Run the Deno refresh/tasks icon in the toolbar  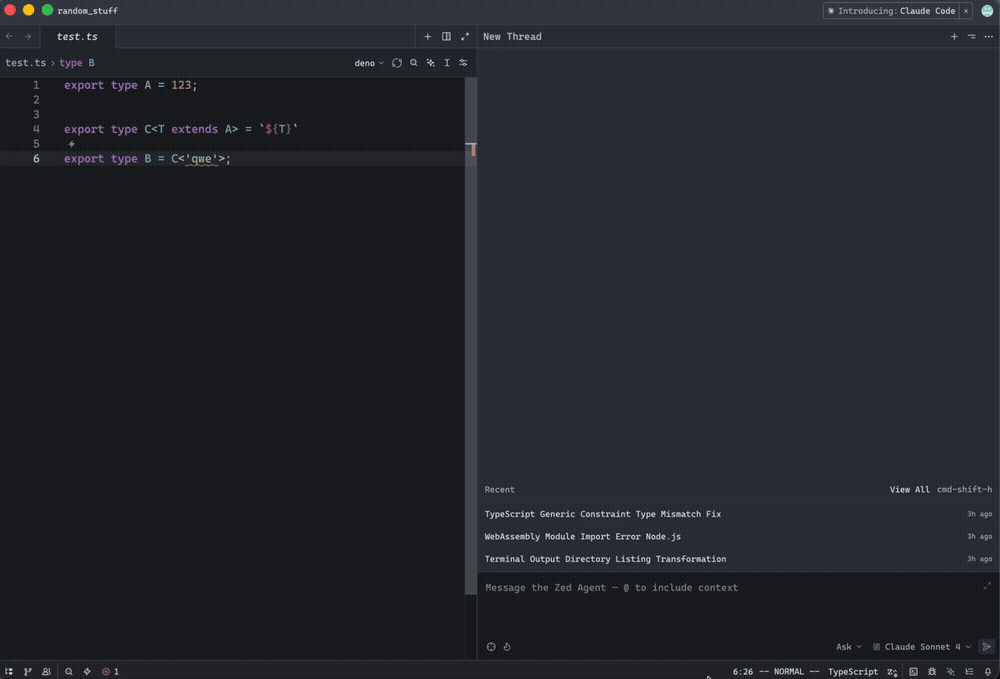397,62
